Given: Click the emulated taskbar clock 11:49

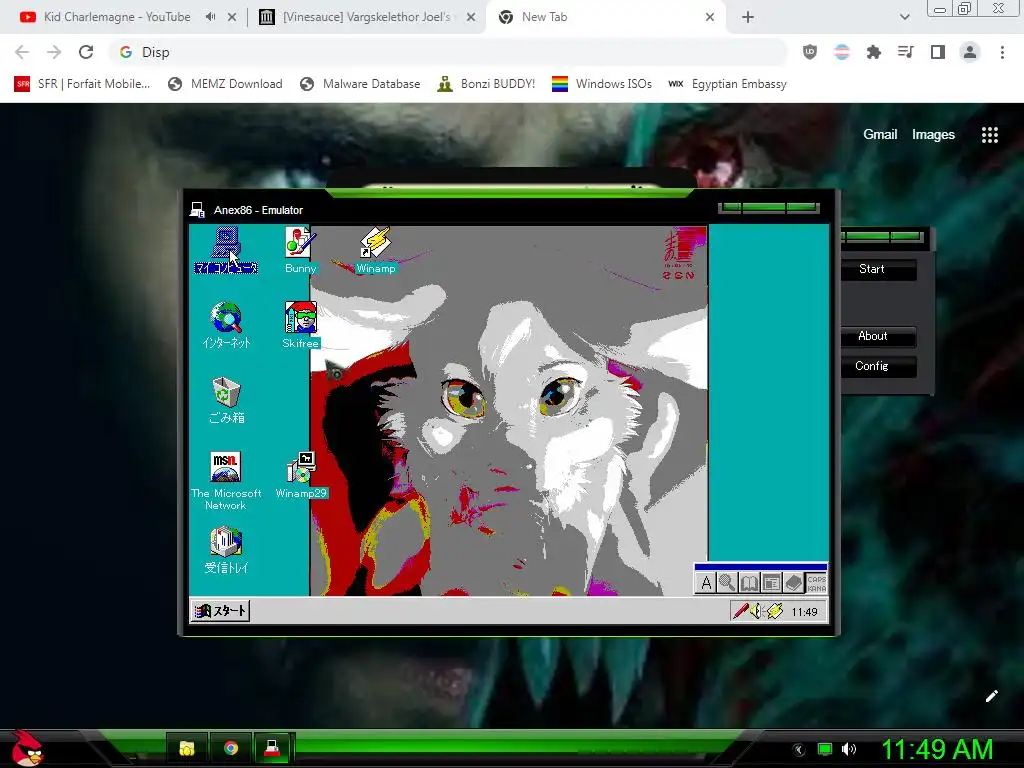Looking at the screenshot, I should click(805, 612).
